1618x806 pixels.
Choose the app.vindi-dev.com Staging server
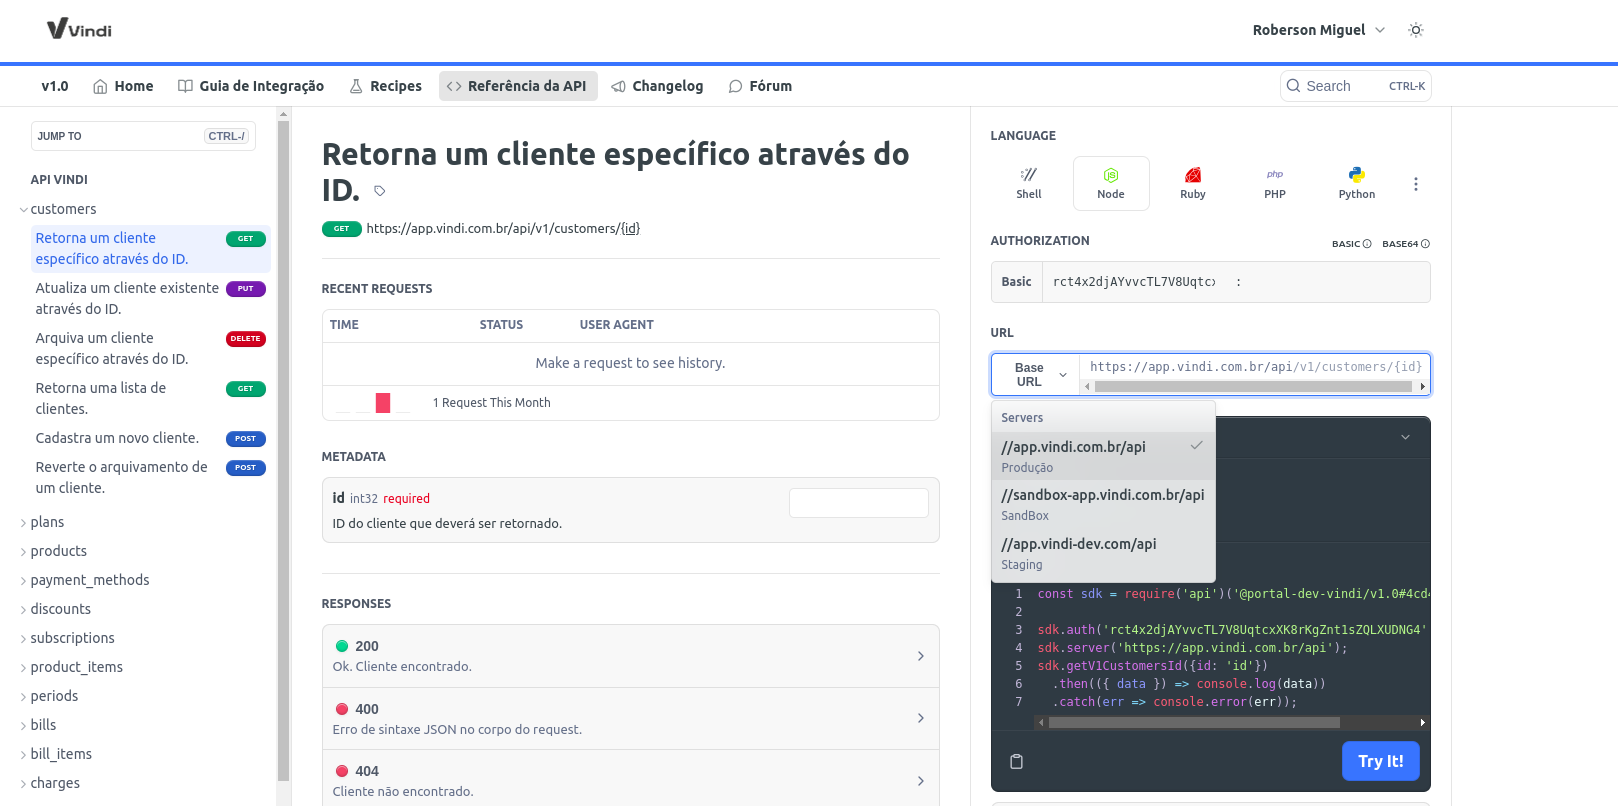coord(1103,553)
